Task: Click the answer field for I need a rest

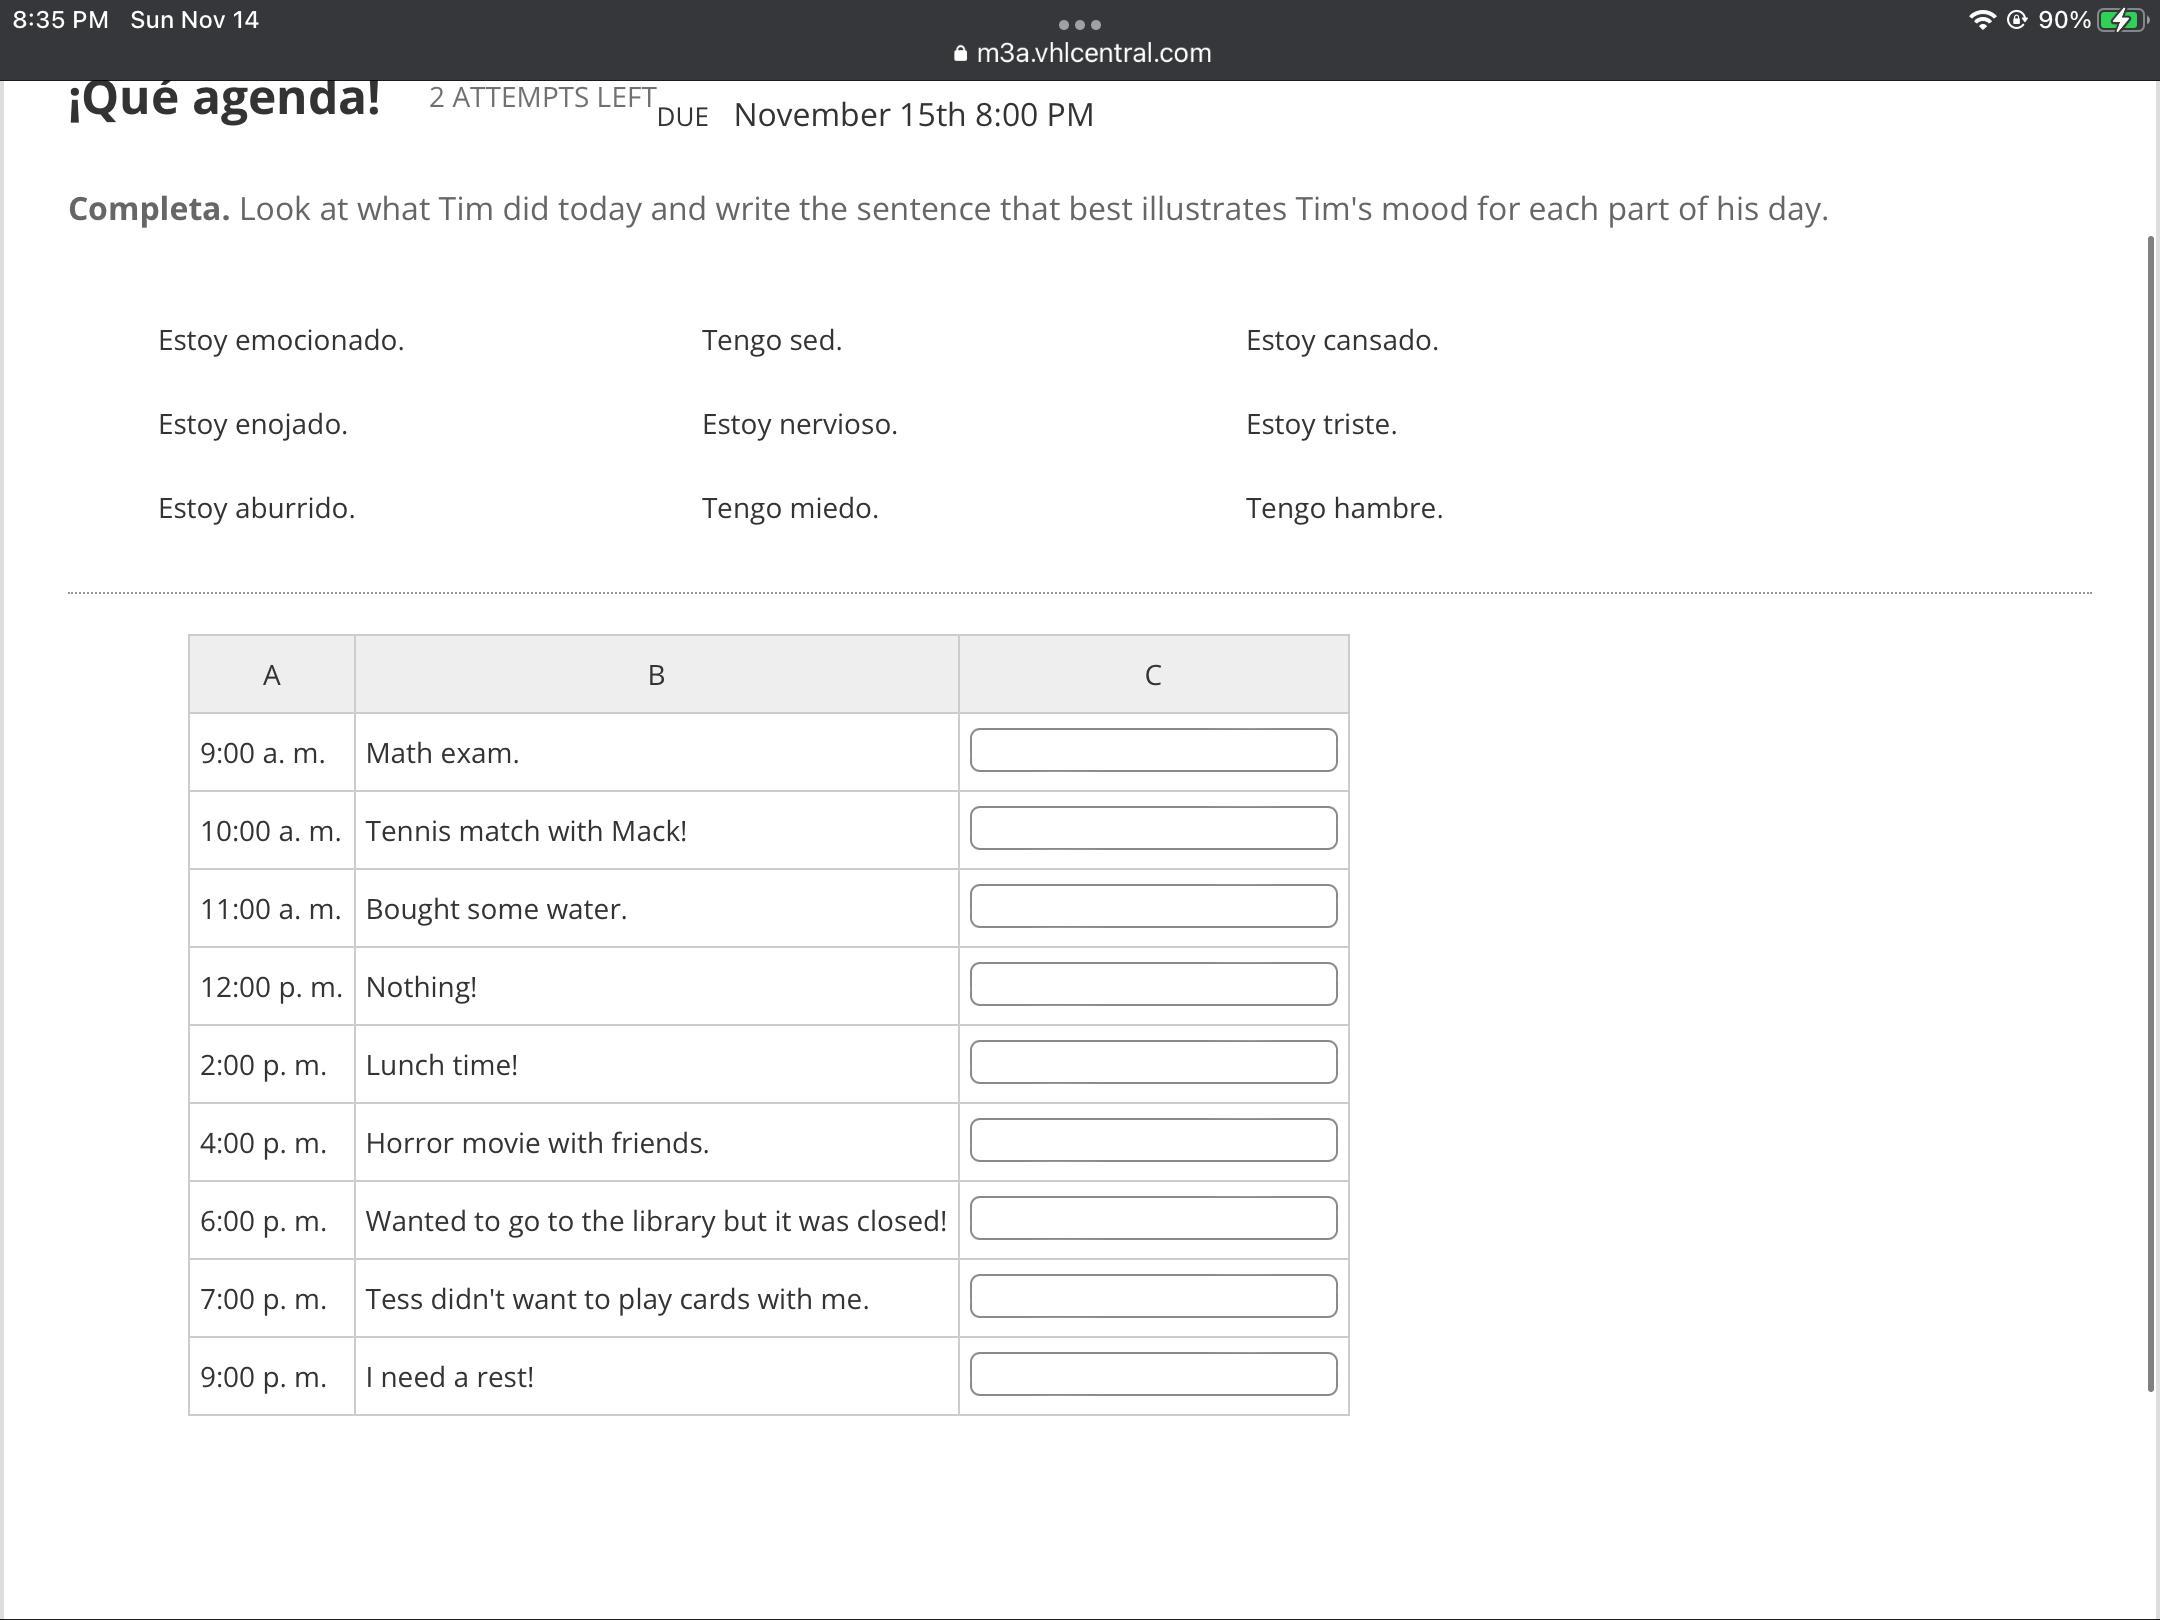Action: point(1152,1374)
